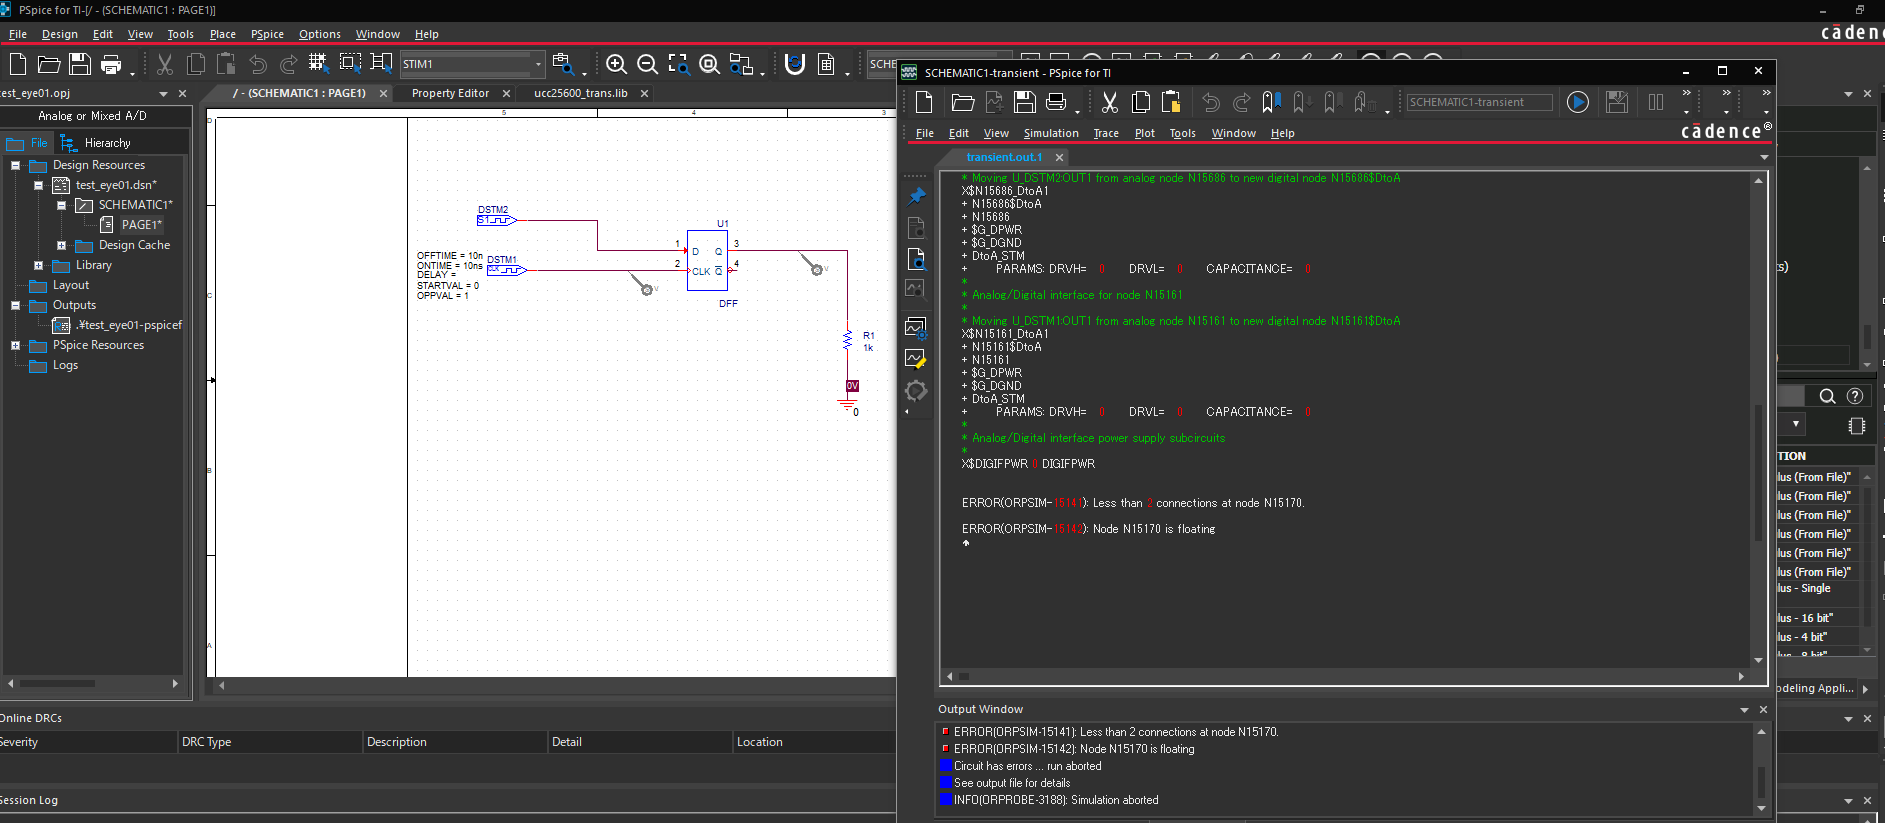Toggle bookmark icon in PSpice toolbar
This screenshot has width=1885, height=823.
point(1271,102)
